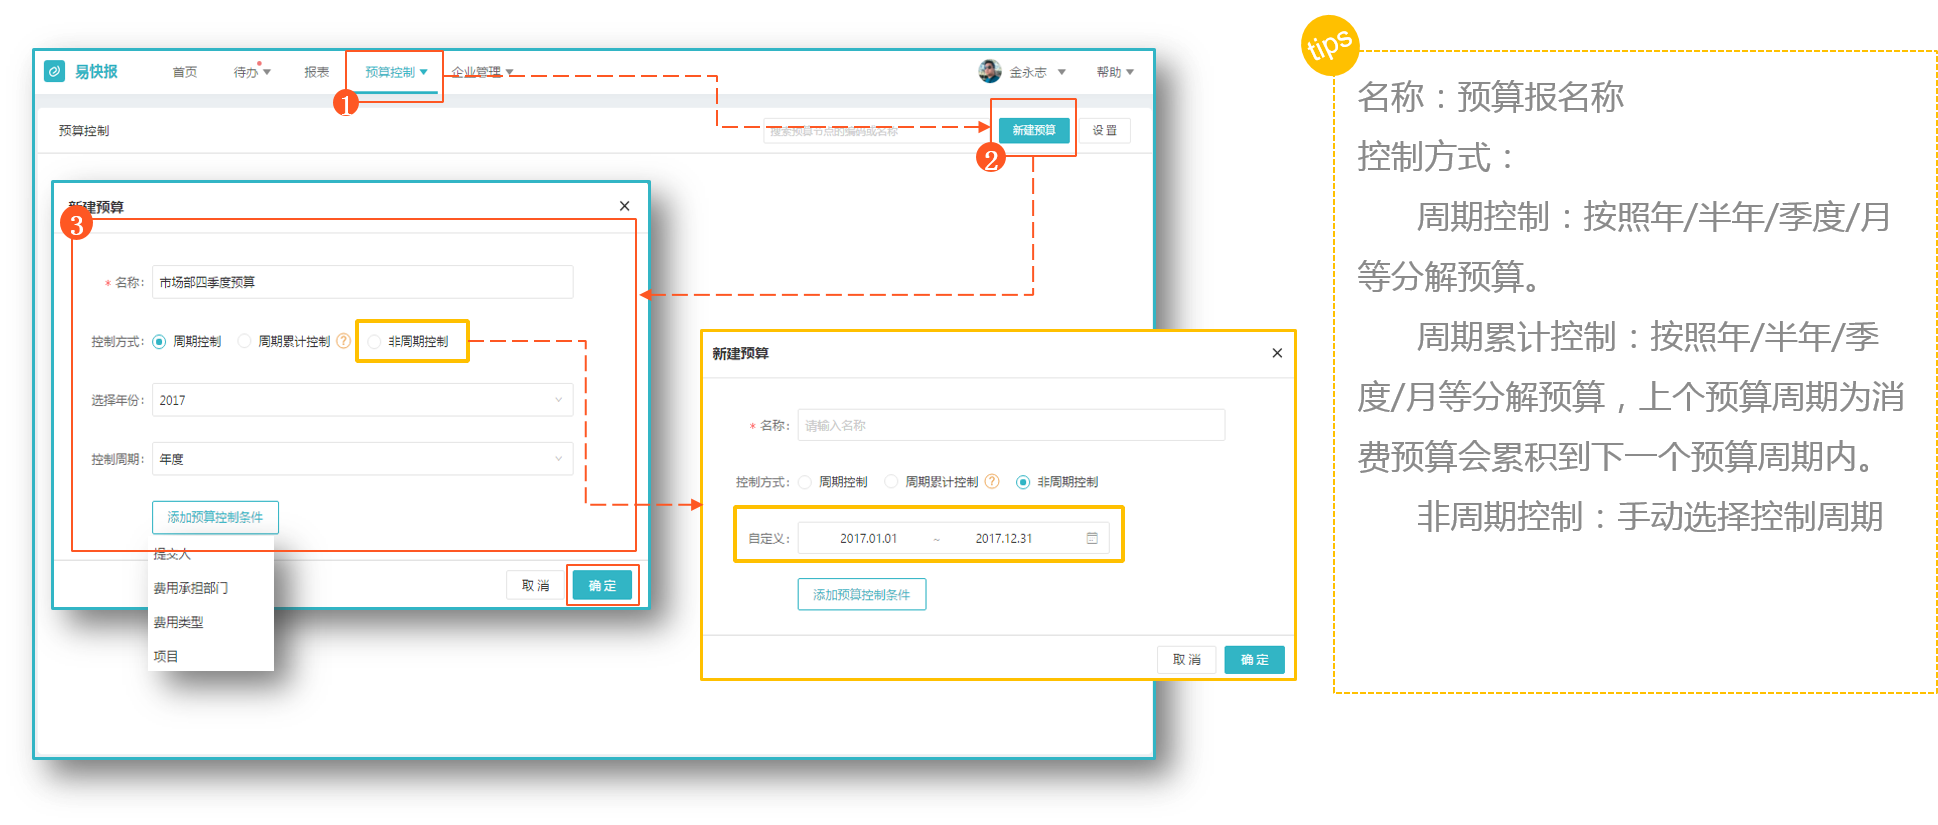Click the 设置 button
The image size is (1938, 825).
pyautogui.click(x=1104, y=130)
